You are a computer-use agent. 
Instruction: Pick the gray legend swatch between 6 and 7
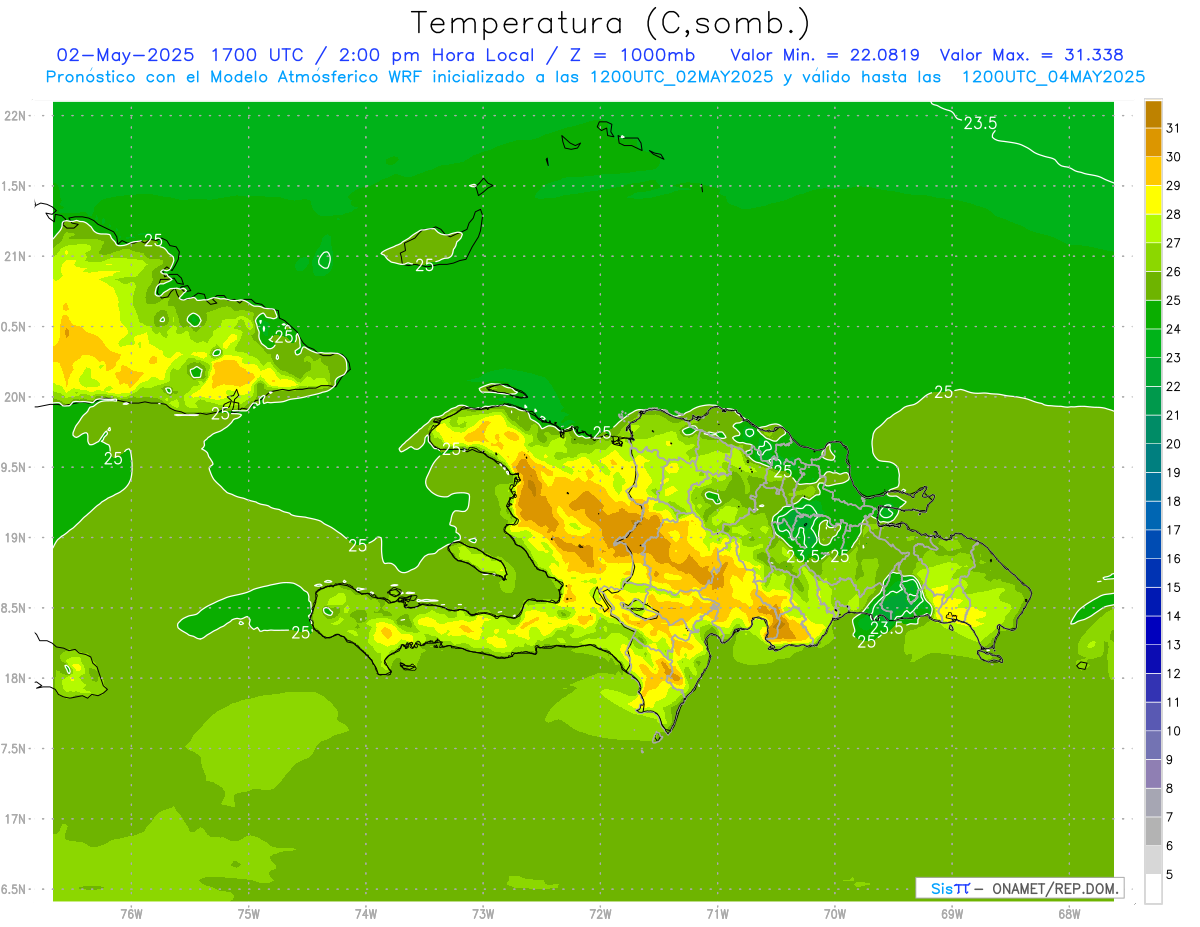point(1153,831)
